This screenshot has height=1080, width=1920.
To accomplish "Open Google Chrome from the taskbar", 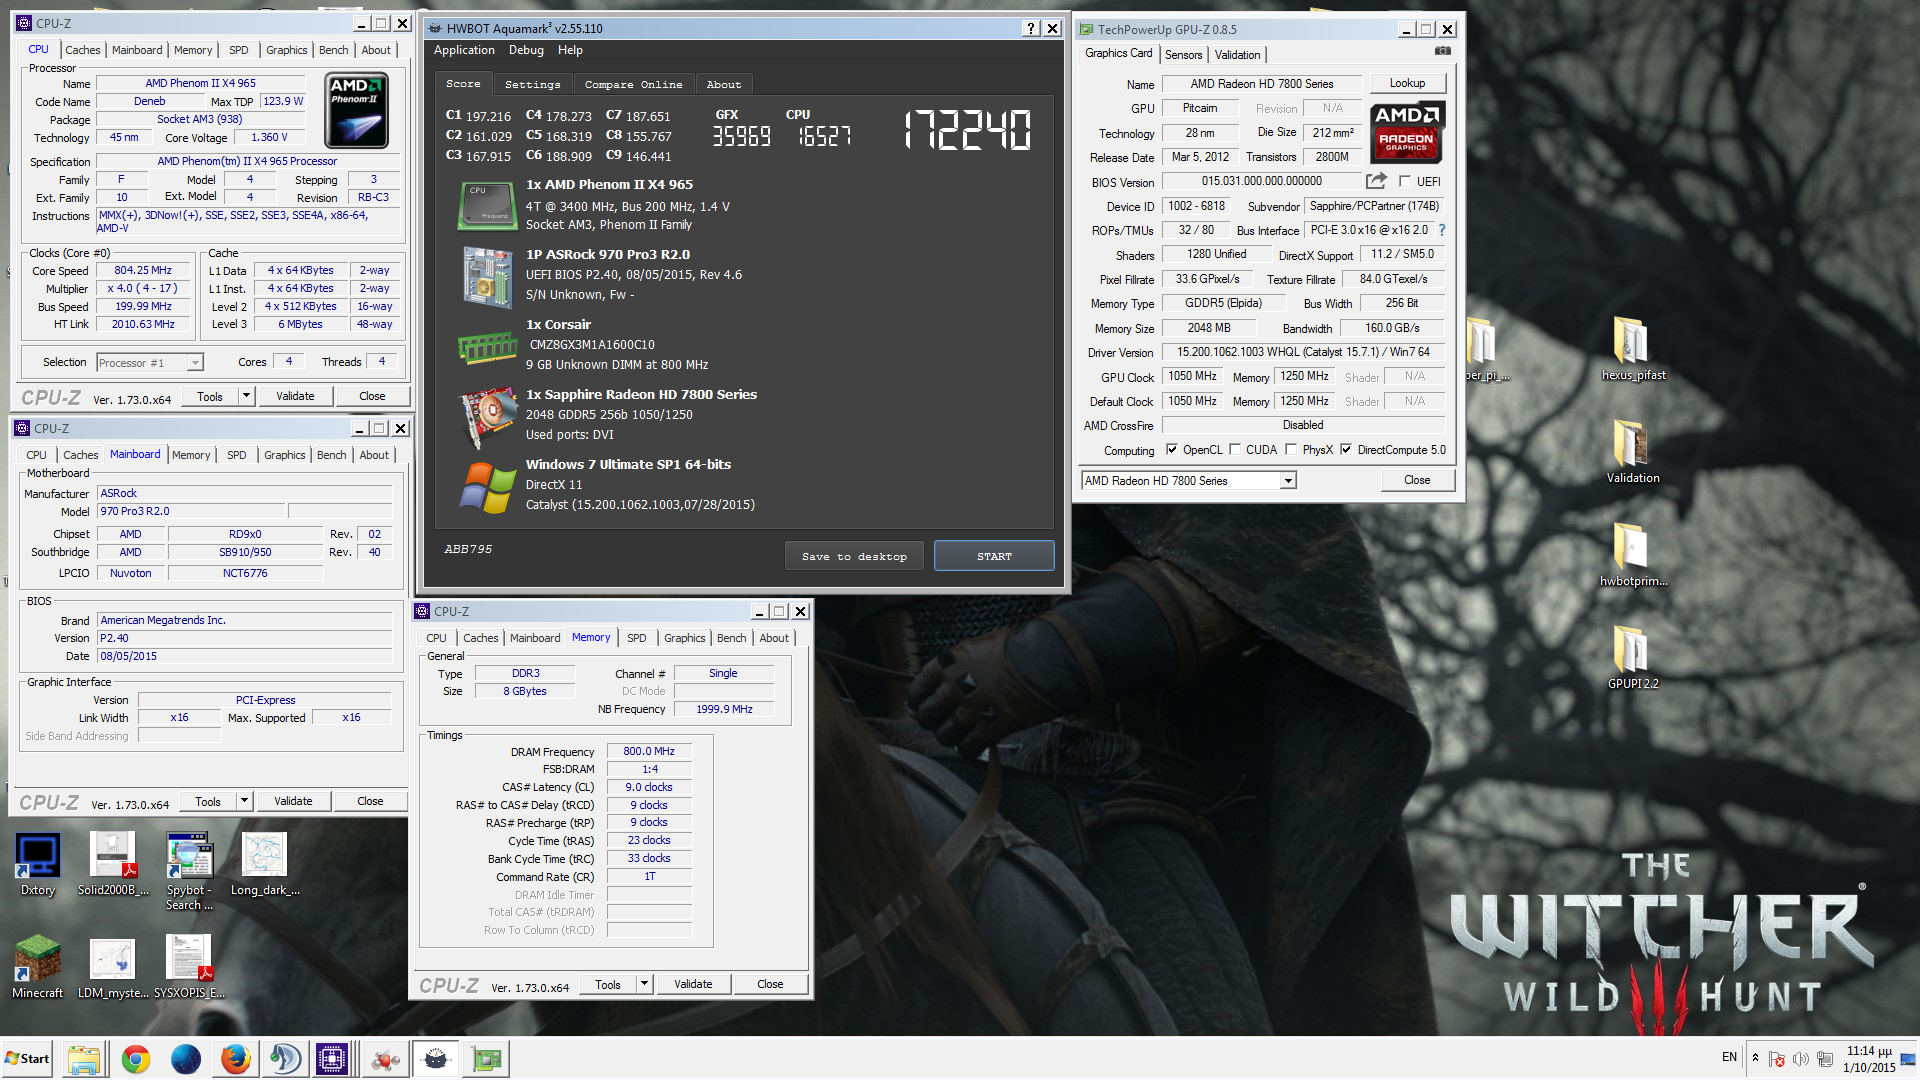I will click(x=136, y=1059).
